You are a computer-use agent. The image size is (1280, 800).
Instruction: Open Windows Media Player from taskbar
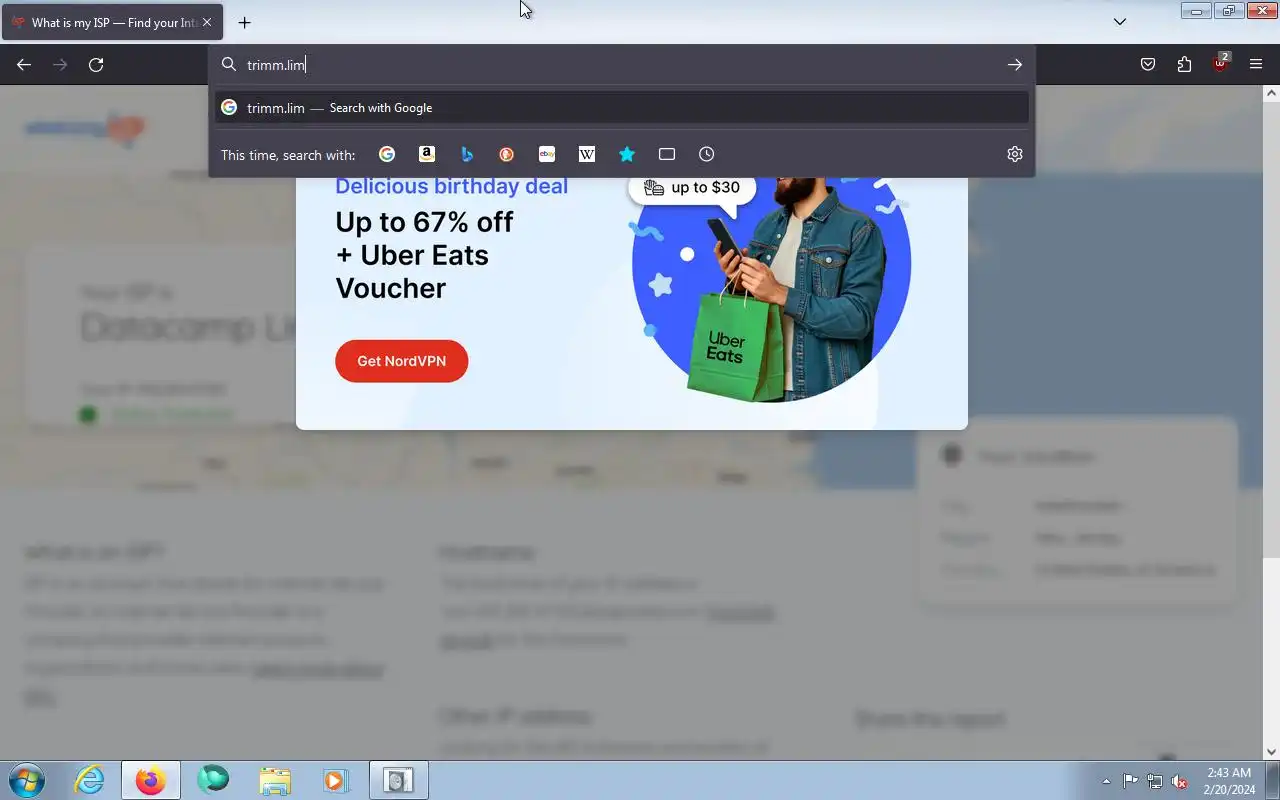pyautogui.click(x=335, y=780)
